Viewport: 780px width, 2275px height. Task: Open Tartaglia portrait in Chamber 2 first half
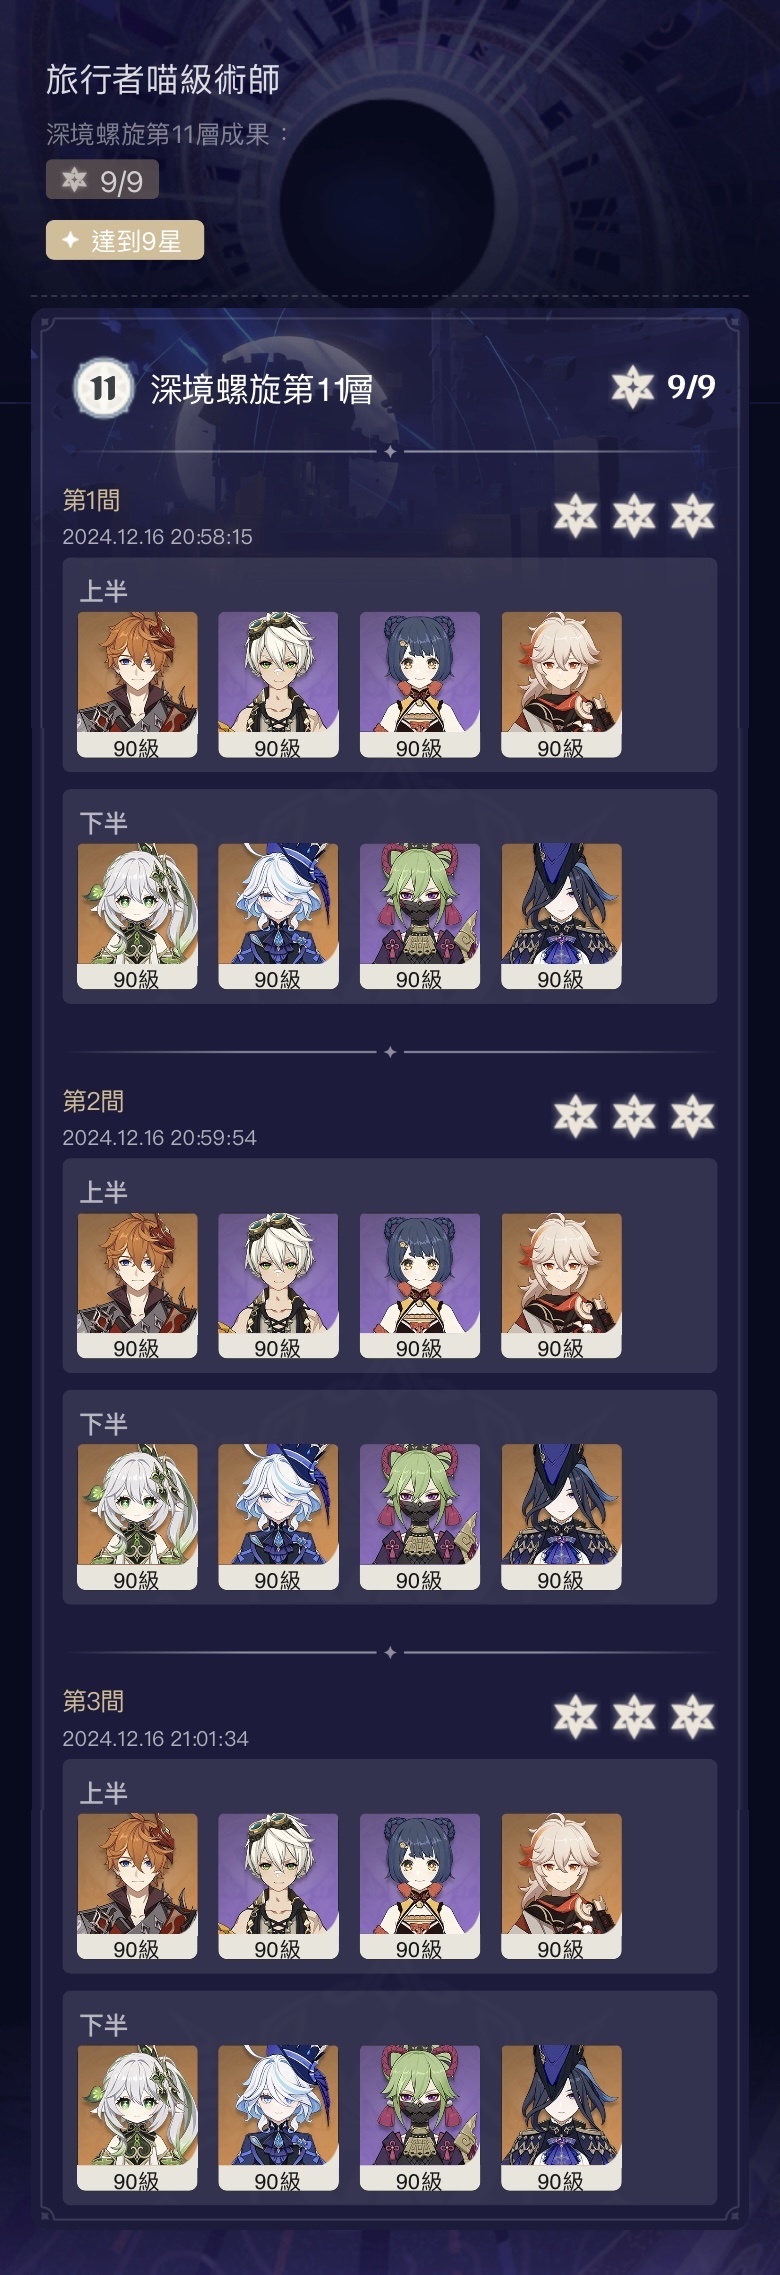(x=137, y=1286)
